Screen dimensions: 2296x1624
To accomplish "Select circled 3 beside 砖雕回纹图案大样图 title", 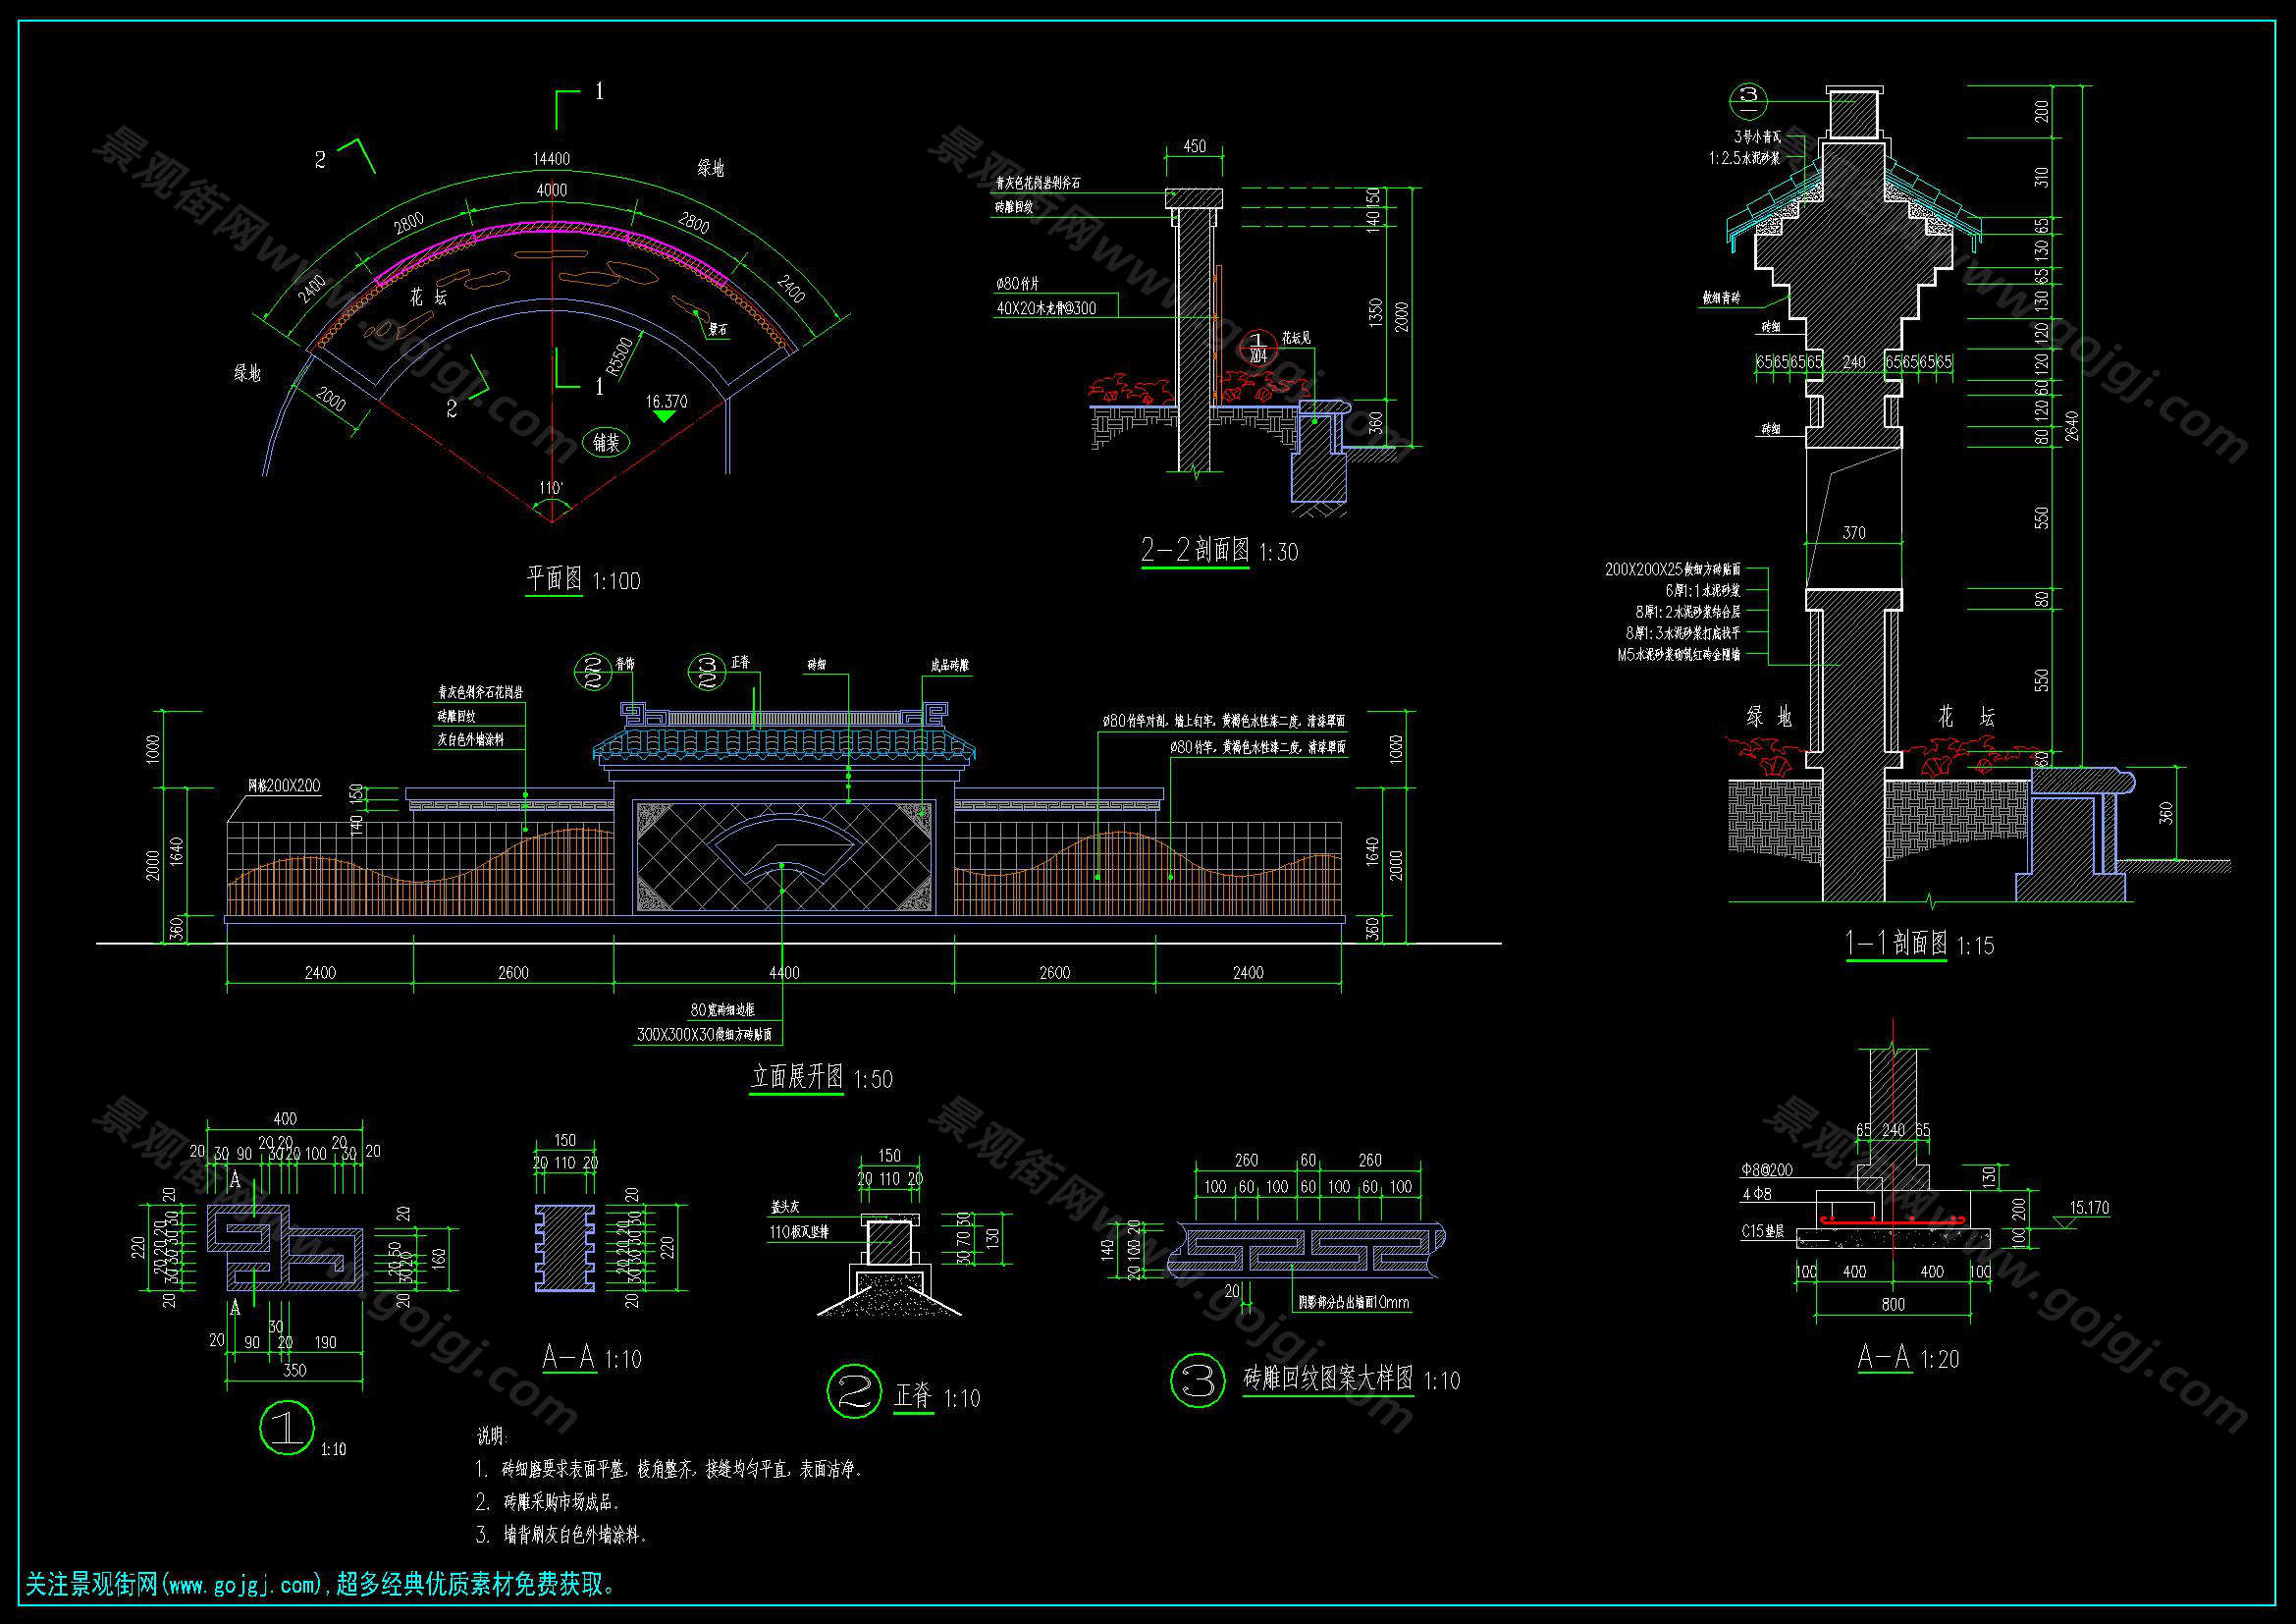I will point(1198,1380).
